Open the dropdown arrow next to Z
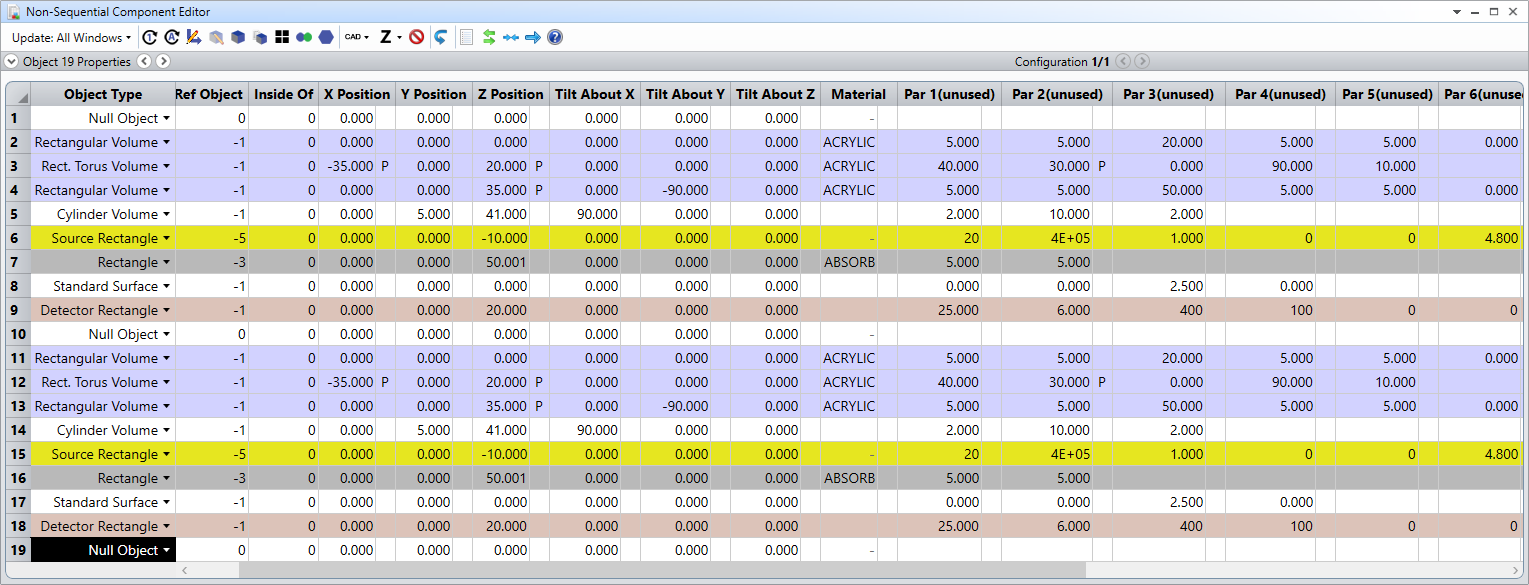 [399, 38]
